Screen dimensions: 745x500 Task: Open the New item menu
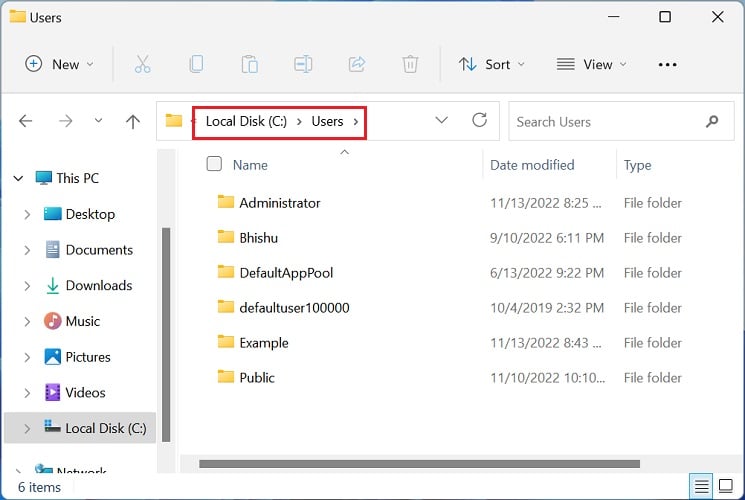tap(59, 64)
